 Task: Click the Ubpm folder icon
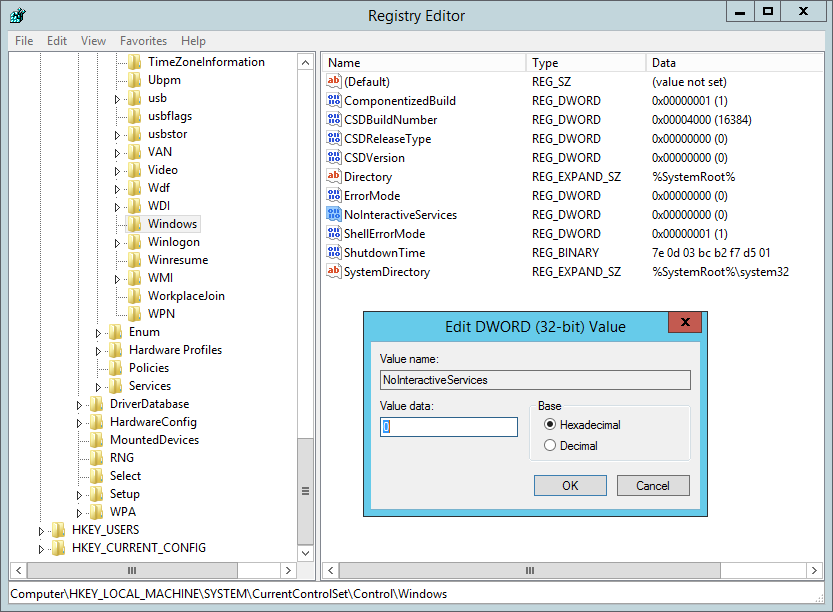(x=135, y=80)
